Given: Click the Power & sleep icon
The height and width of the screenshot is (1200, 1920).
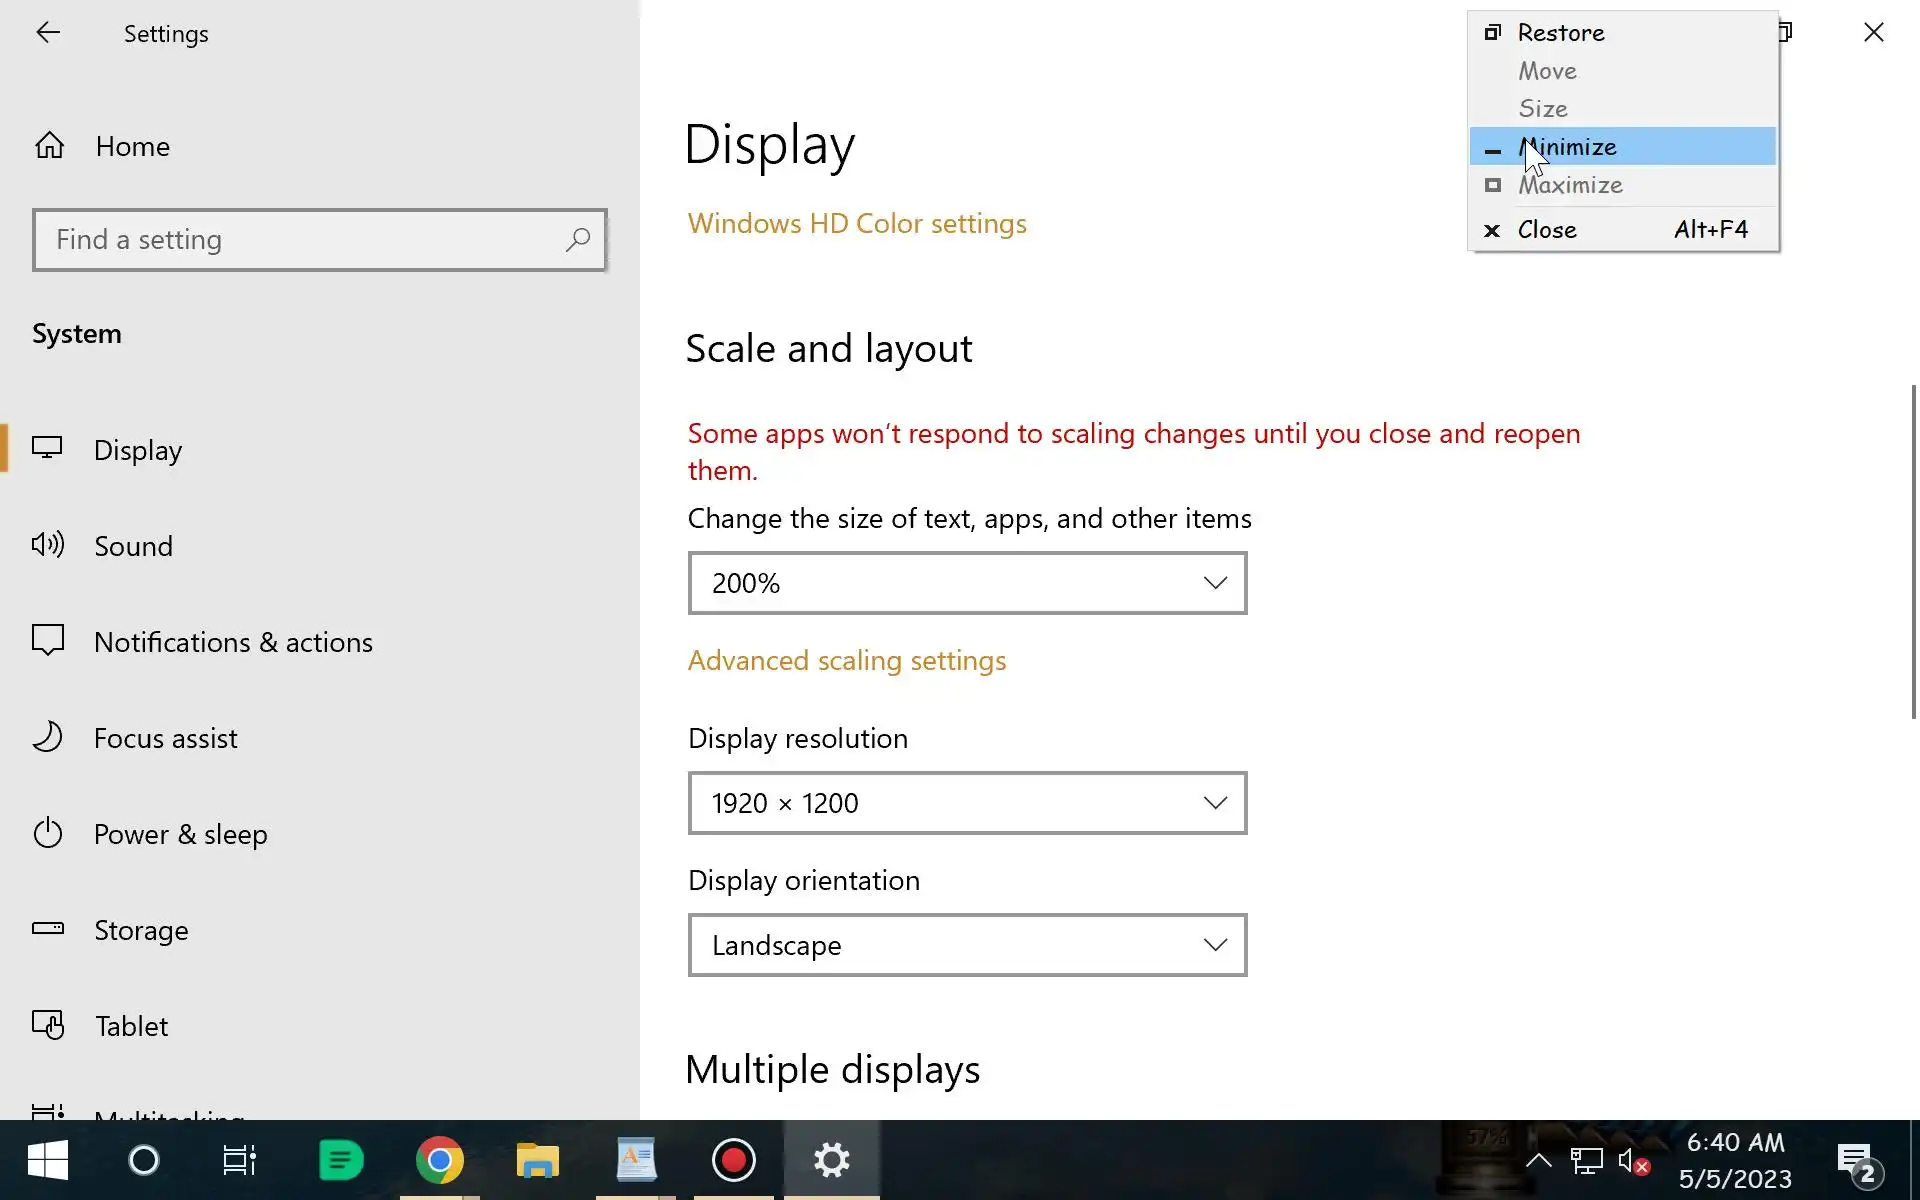Looking at the screenshot, I should [48, 834].
